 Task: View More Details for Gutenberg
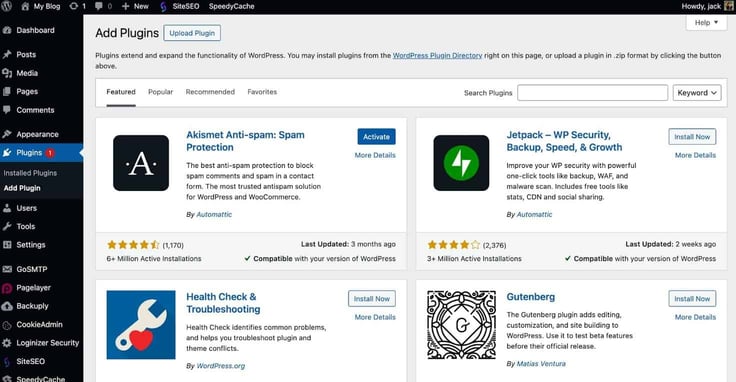[x=695, y=317]
